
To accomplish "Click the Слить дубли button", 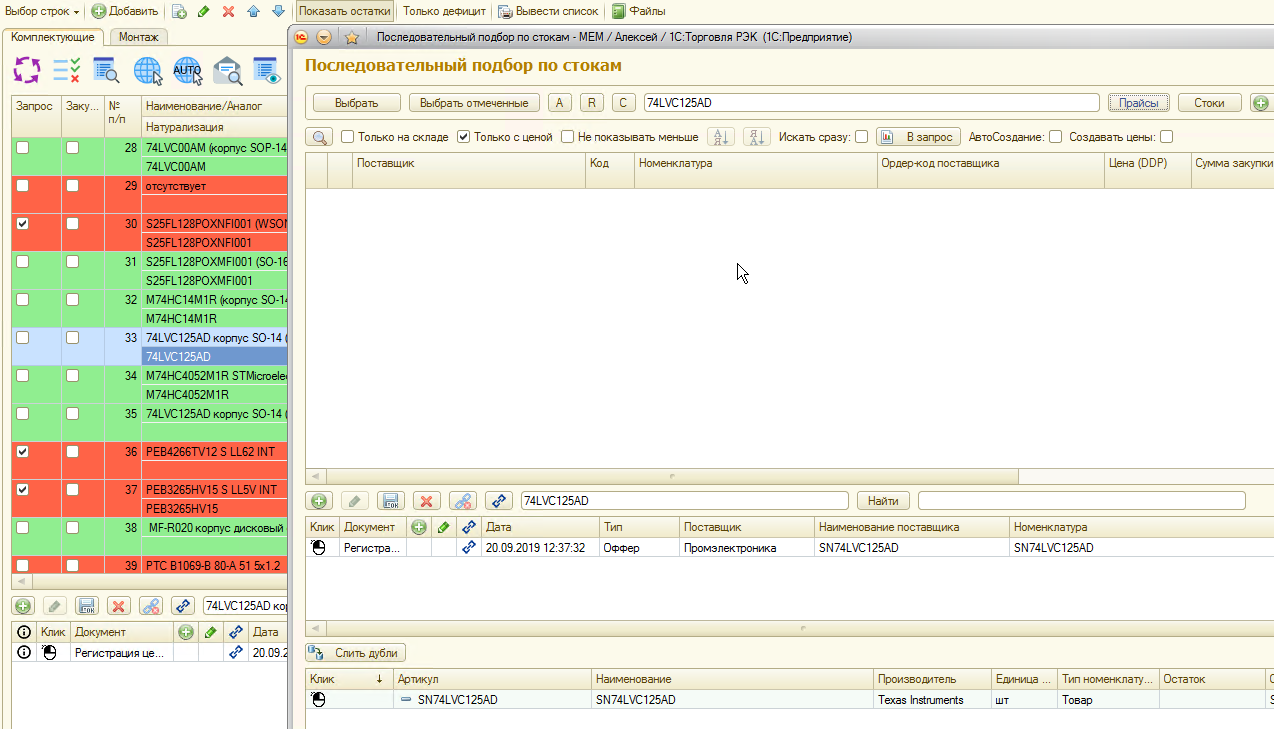I will tap(356, 653).
